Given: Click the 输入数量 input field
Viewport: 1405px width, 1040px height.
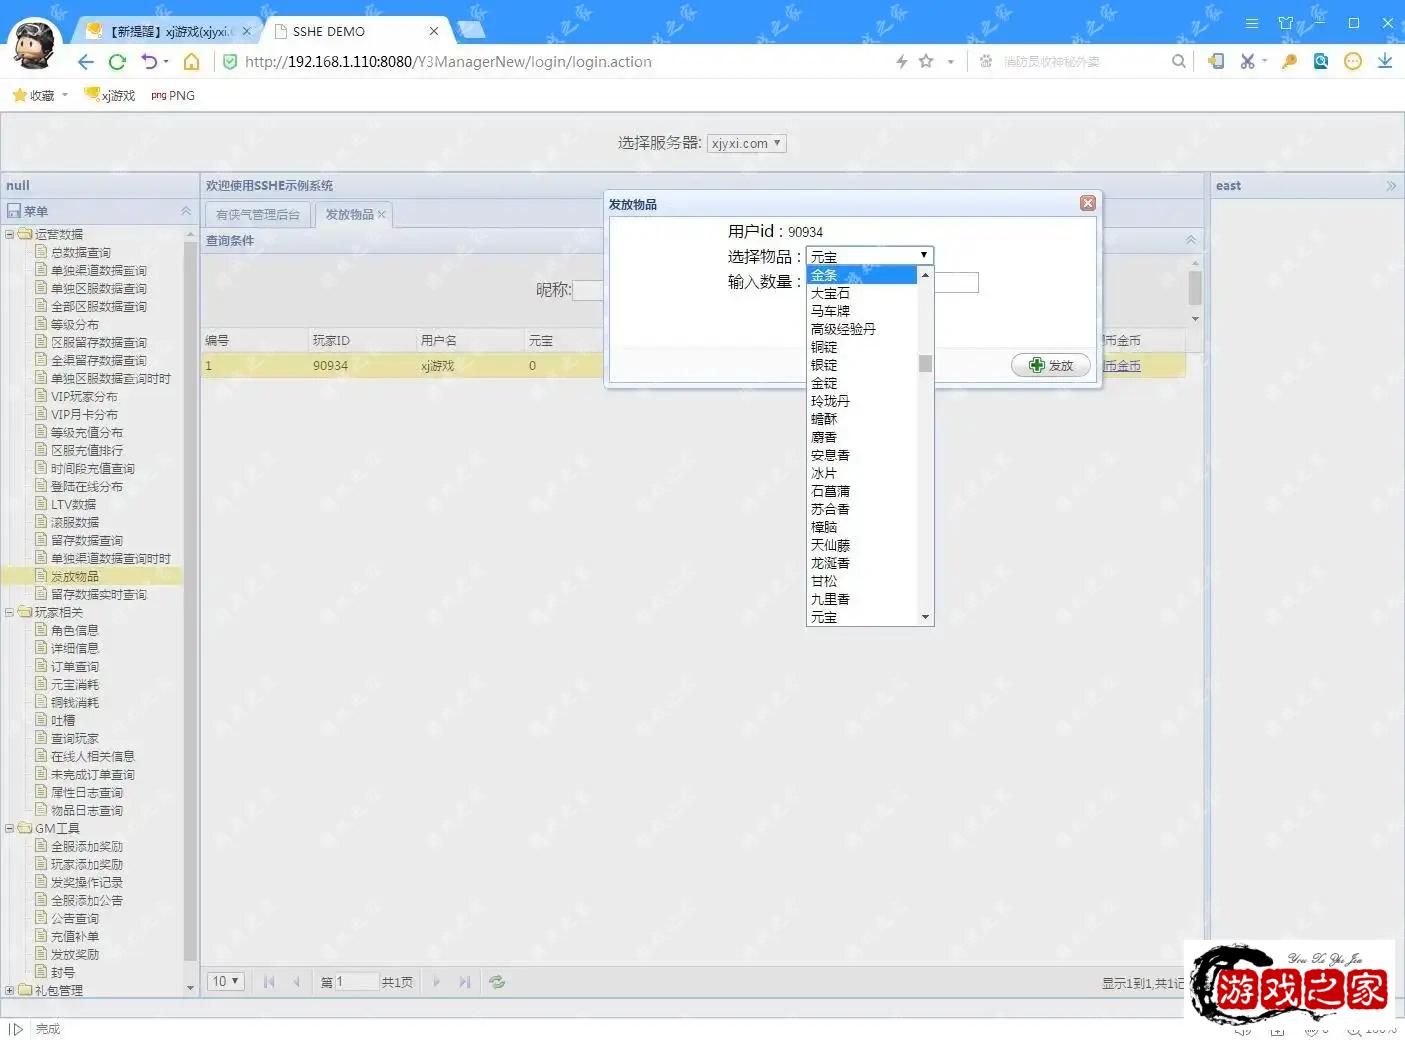Looking at the screenshot, I should (956, 283).
